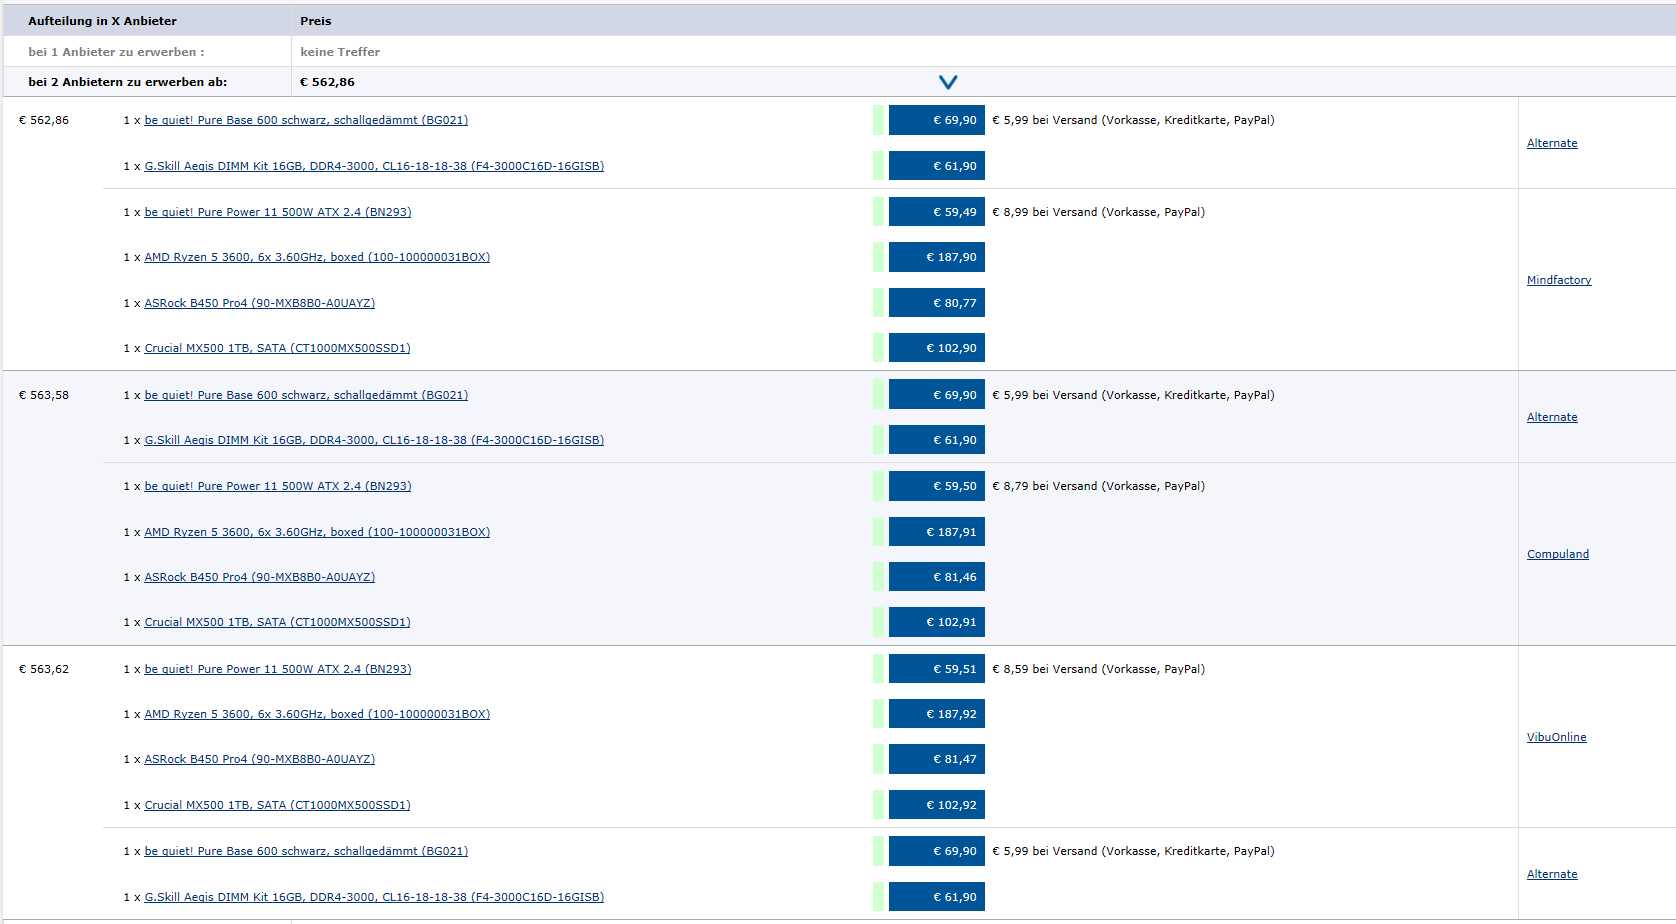
Task: Open Pure Power 11 500W link in € 563,62 group
Action: 278,669
